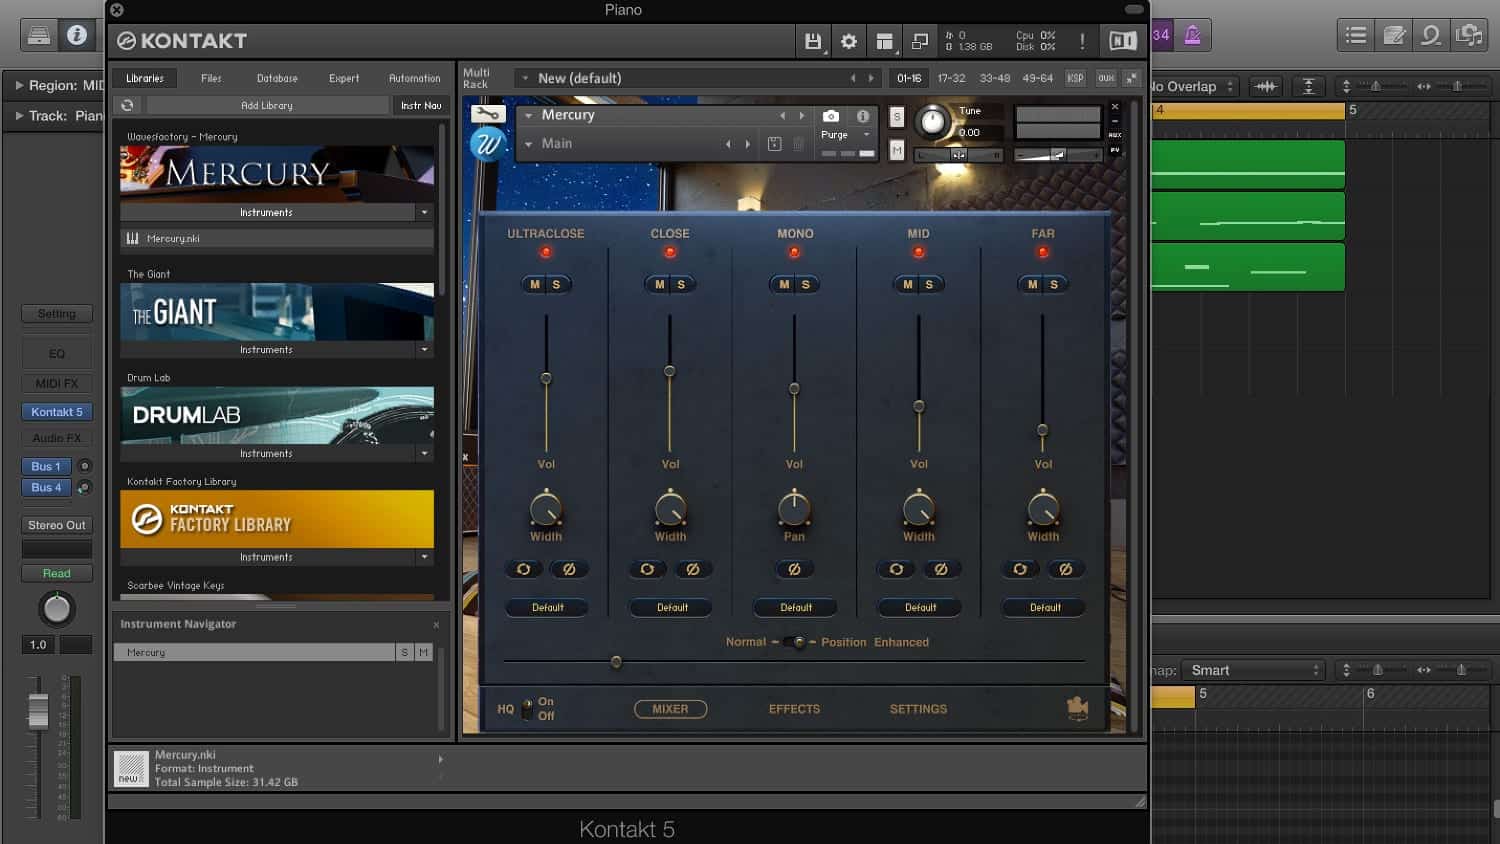
Task: Expand the Mercury library Instruments dropdown
Action: [x=424, y=212]
